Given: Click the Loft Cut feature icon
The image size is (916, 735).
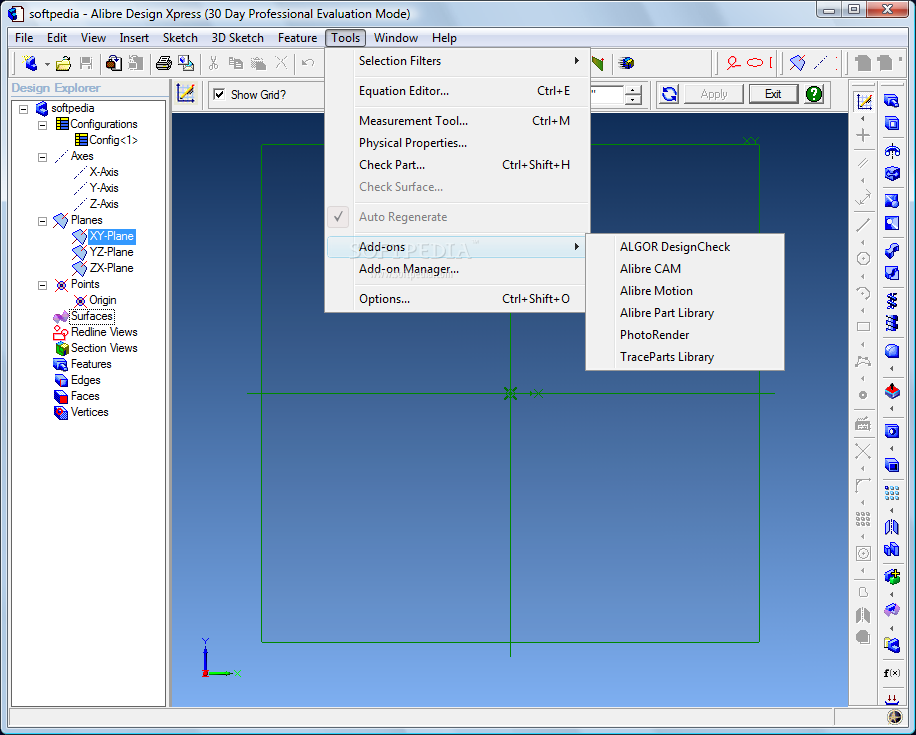Looking at the screenshot, I should (891, 223).
